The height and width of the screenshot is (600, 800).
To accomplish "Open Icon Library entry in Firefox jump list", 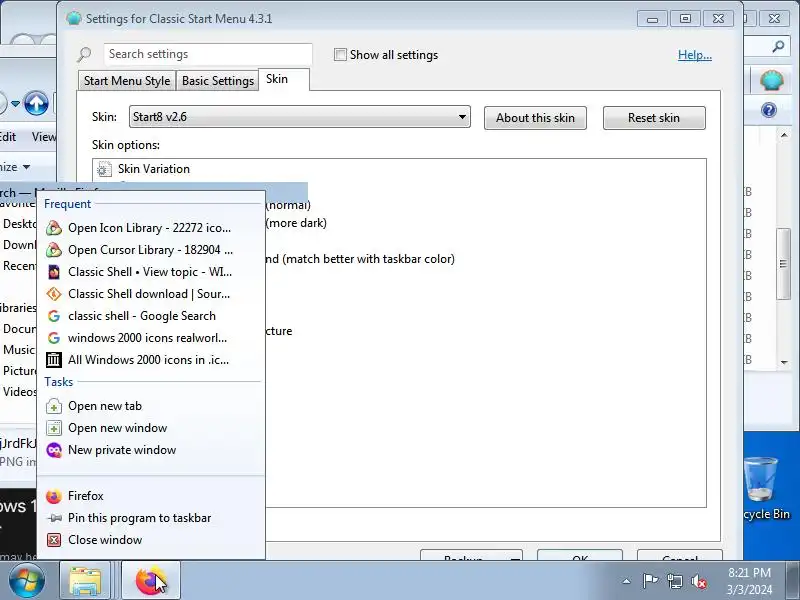I will point(151,228).
